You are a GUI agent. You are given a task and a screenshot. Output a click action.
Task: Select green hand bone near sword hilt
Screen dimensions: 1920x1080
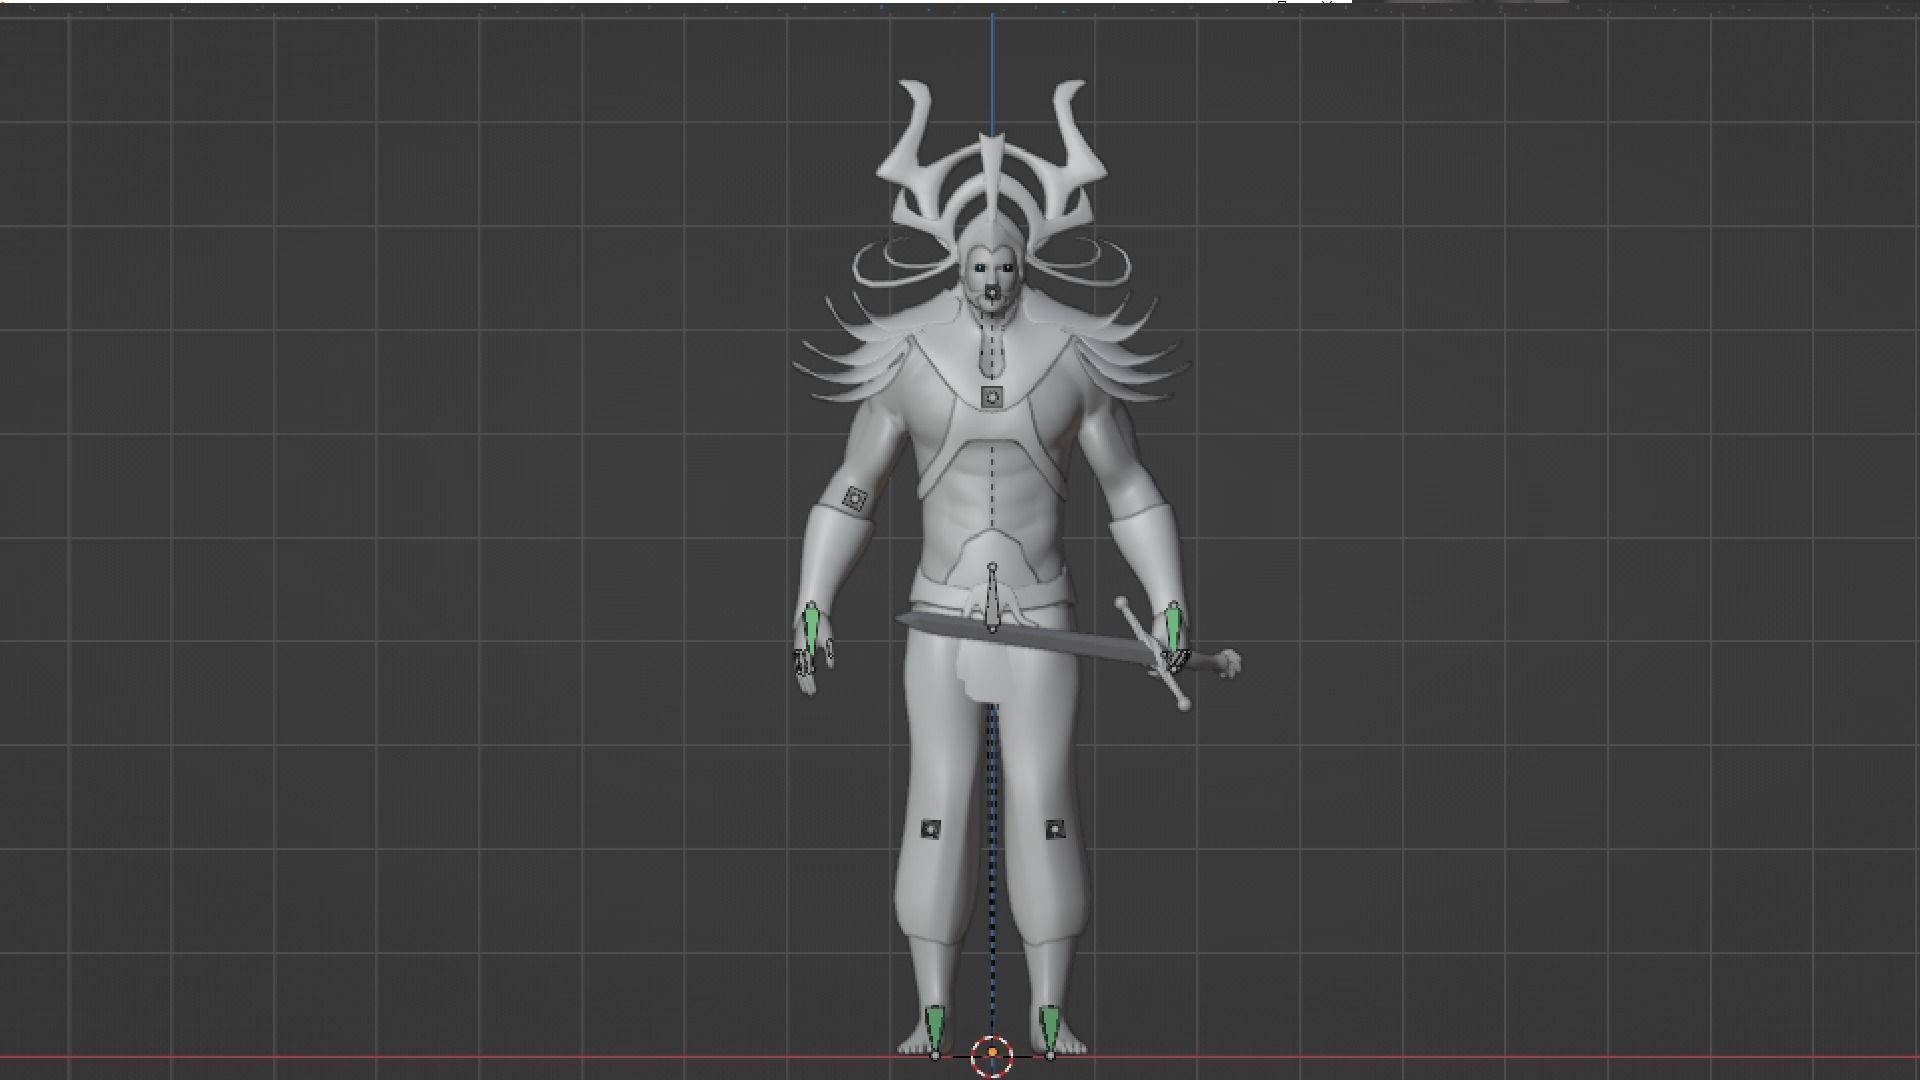[1173, 626]
